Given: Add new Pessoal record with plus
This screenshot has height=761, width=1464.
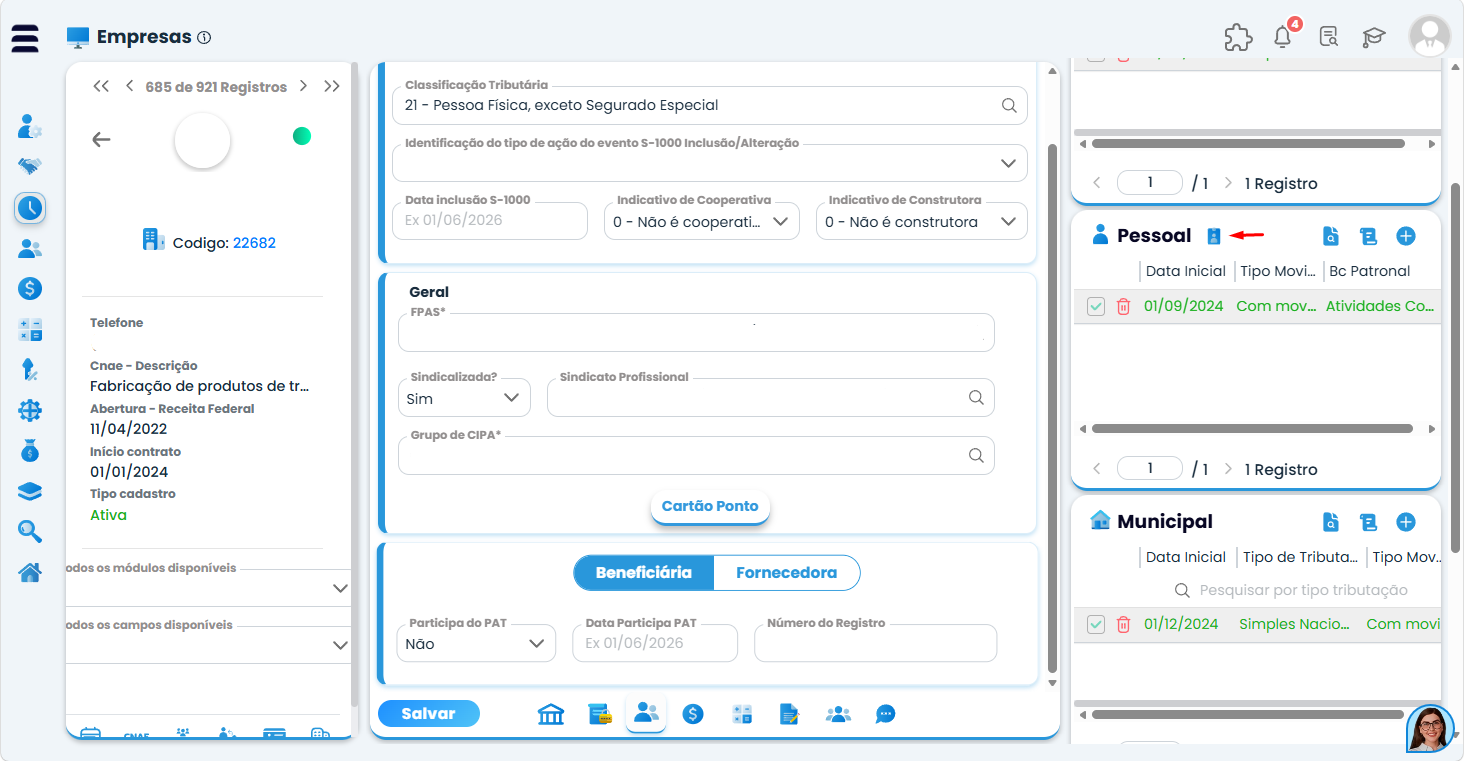Looking at the screenshot, I should 1405,236.
